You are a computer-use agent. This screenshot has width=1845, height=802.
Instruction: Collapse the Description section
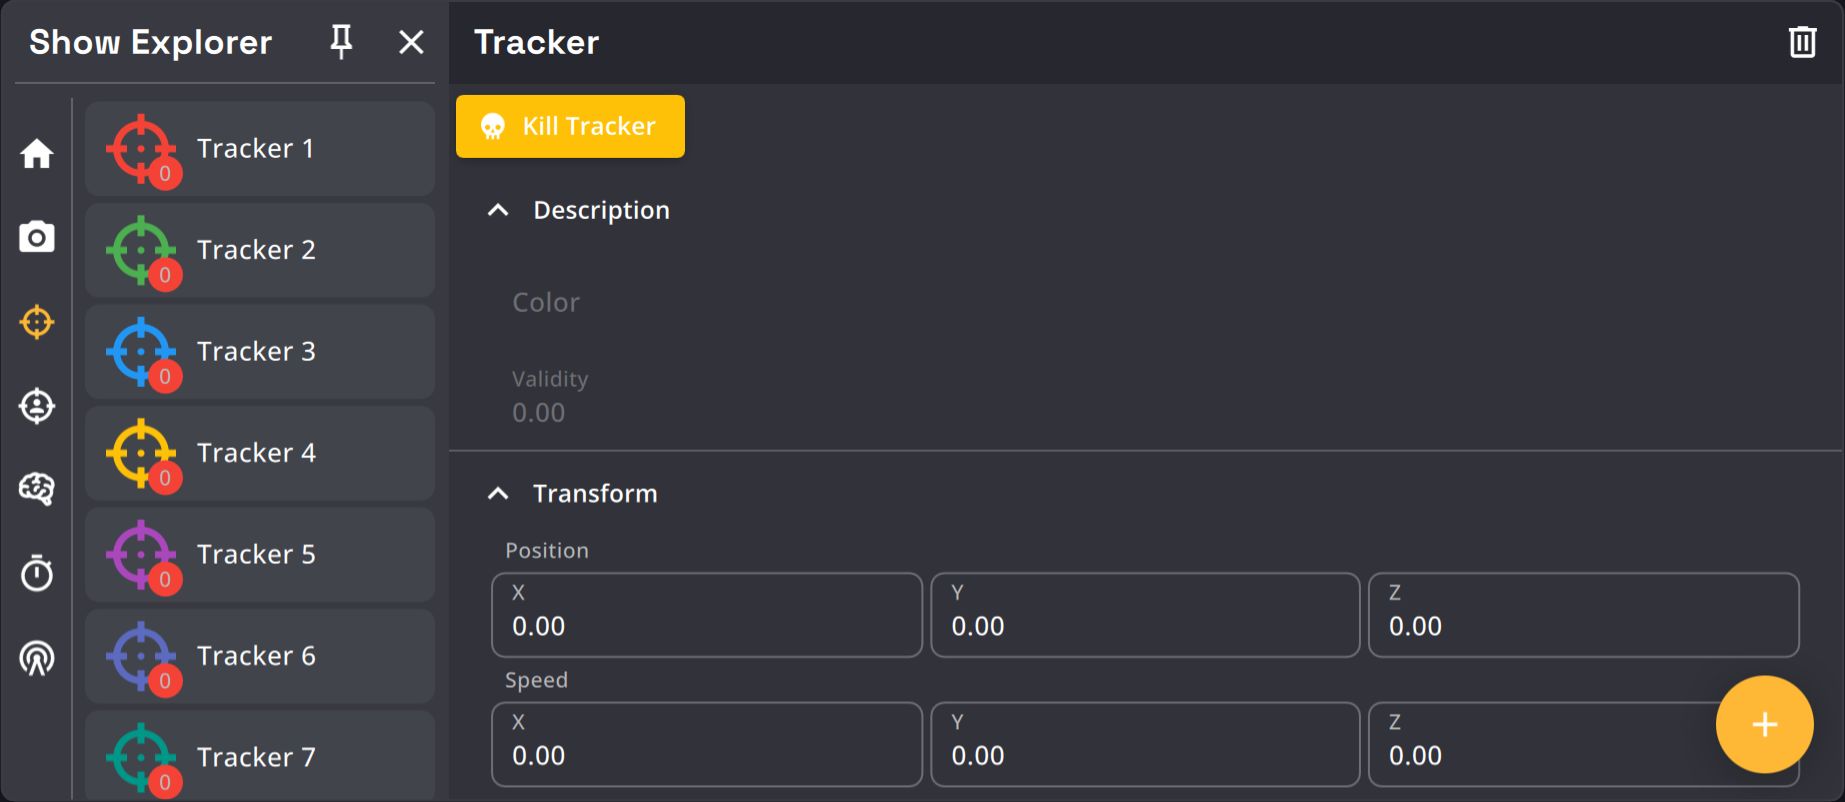coord(498,210)
